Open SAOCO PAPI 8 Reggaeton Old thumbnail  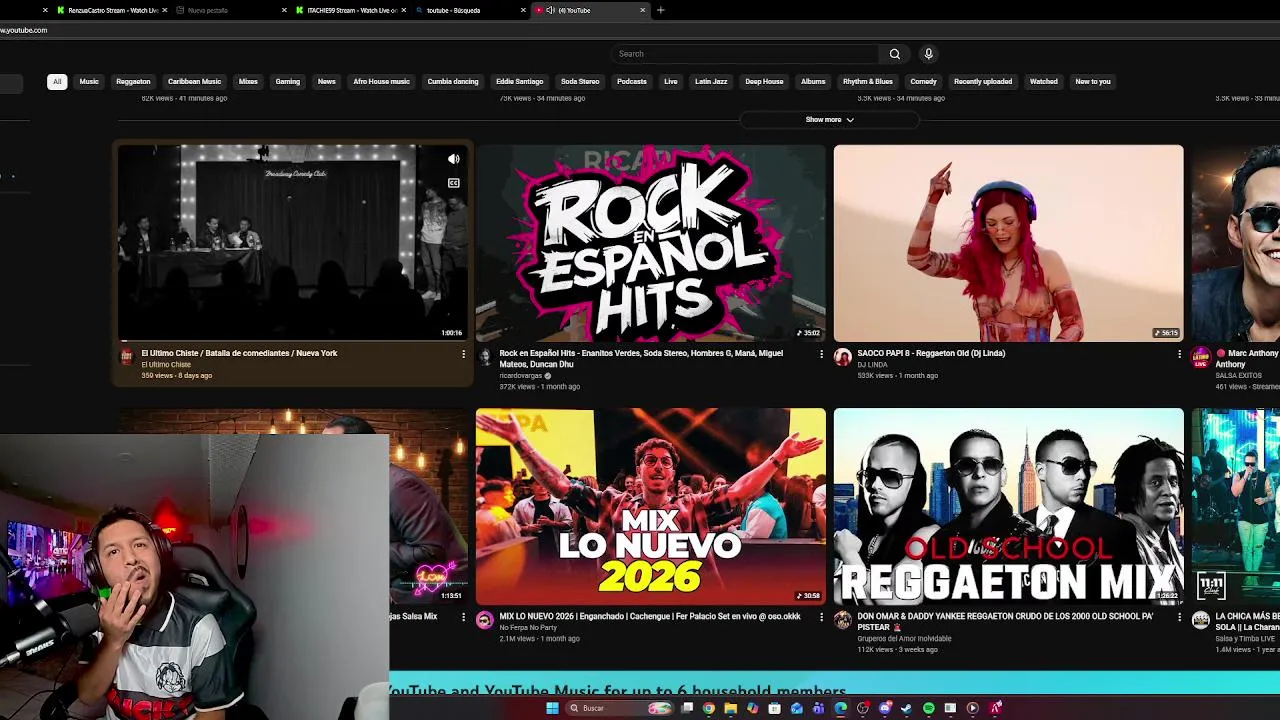pos(1009,243)
